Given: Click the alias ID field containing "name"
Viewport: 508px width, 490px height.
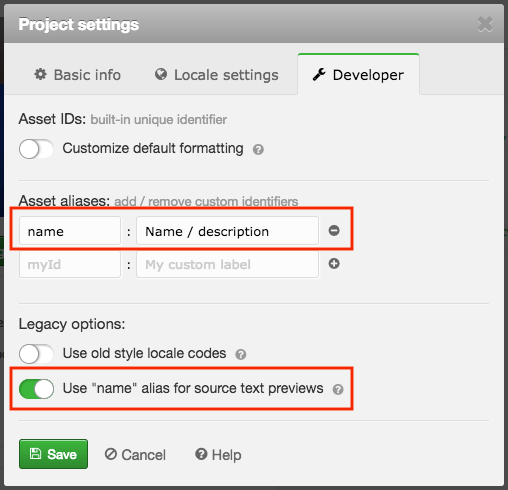Looking at the screenshot, I should tap(70, 231).
